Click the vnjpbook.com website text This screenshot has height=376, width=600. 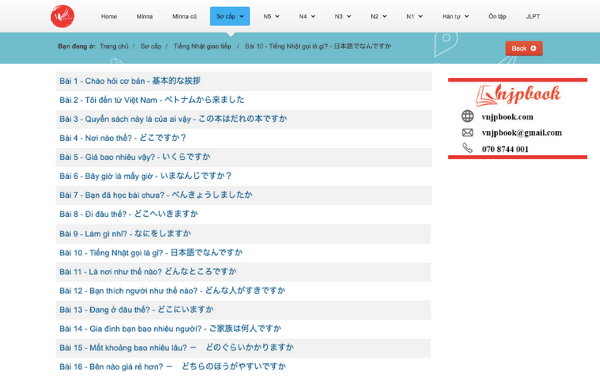pyautogui.click(x=507, y=117)
